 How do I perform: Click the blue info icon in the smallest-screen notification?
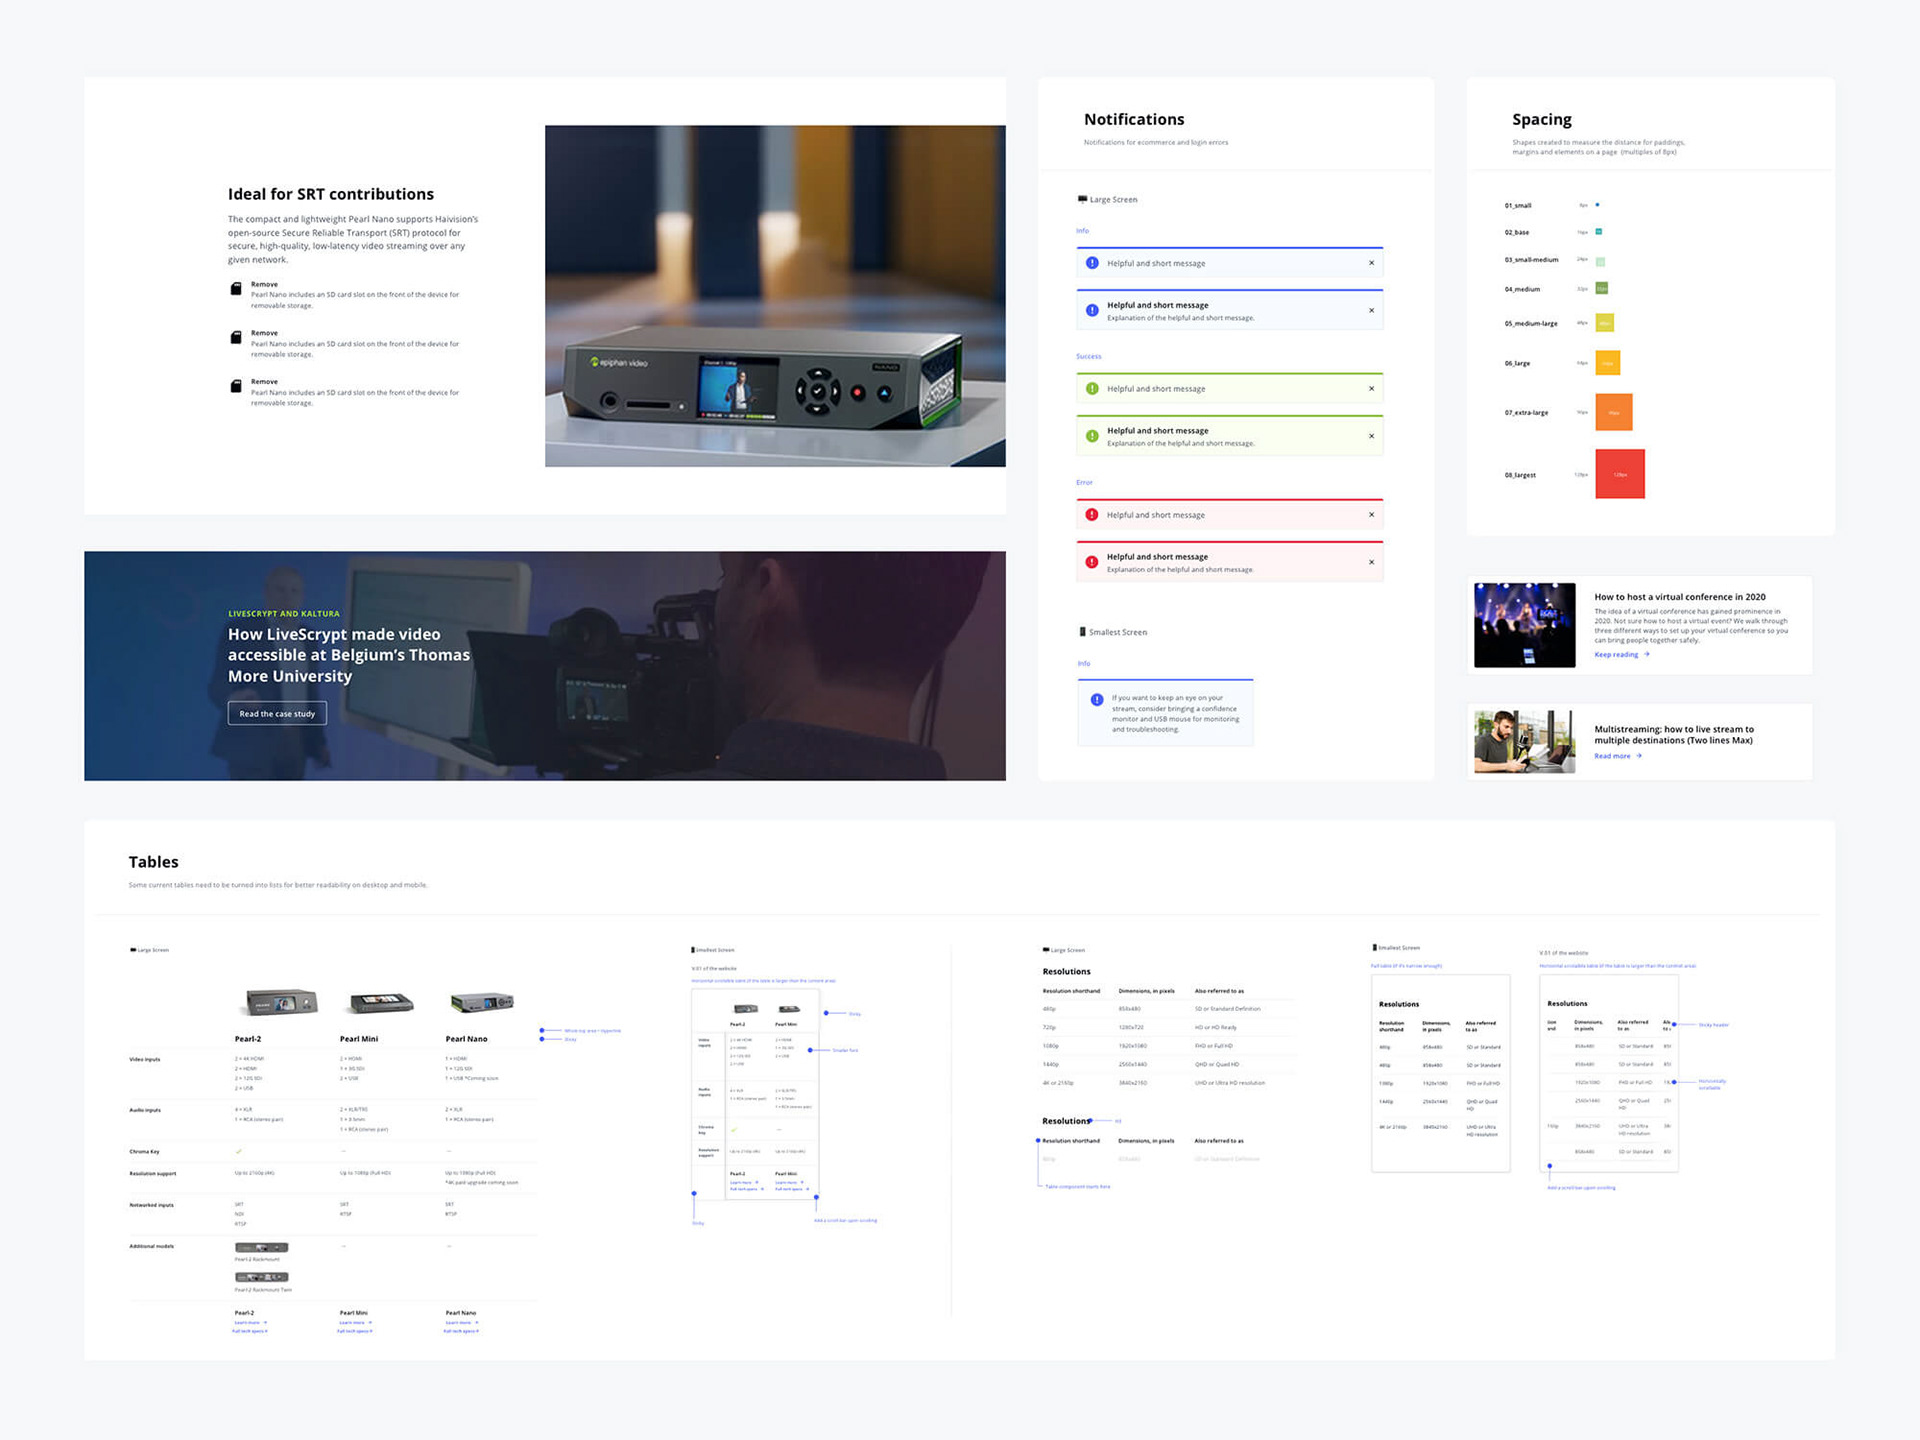1097,700
